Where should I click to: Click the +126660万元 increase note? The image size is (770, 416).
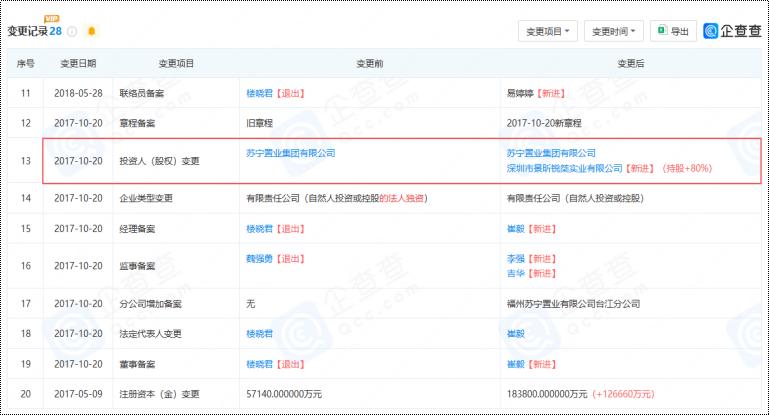(x=624, y=394)
